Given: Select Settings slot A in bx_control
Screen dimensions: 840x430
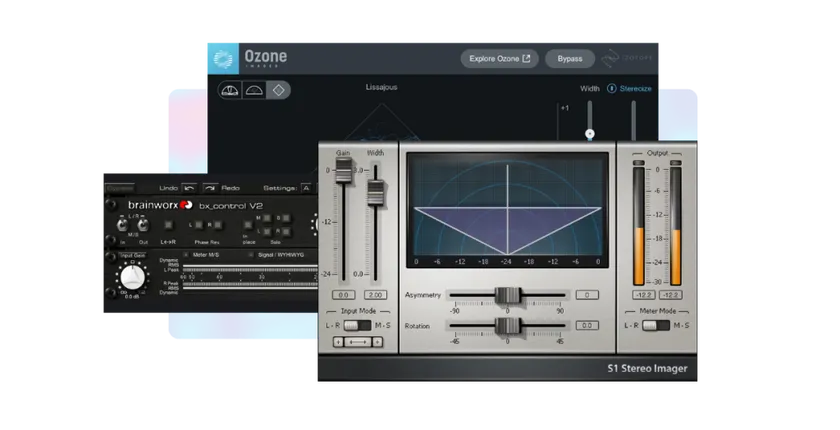Looking at the screenshot, I should point(305,188).
